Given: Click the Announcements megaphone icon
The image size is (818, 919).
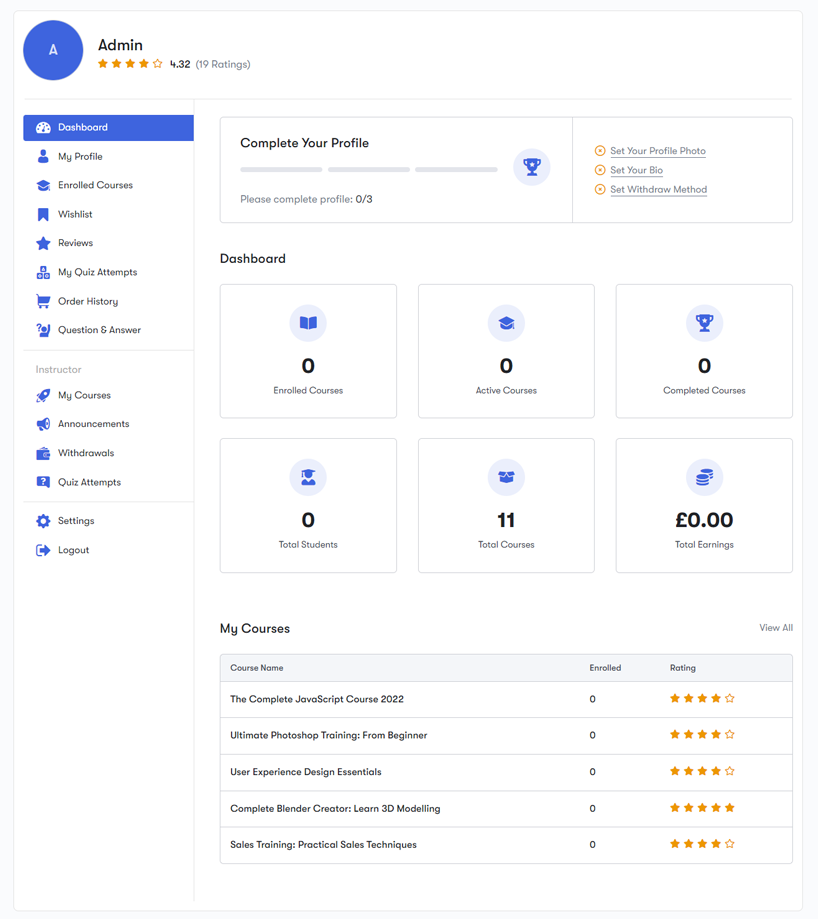Looking at the screenshot, I should click(x=43, y=425).
